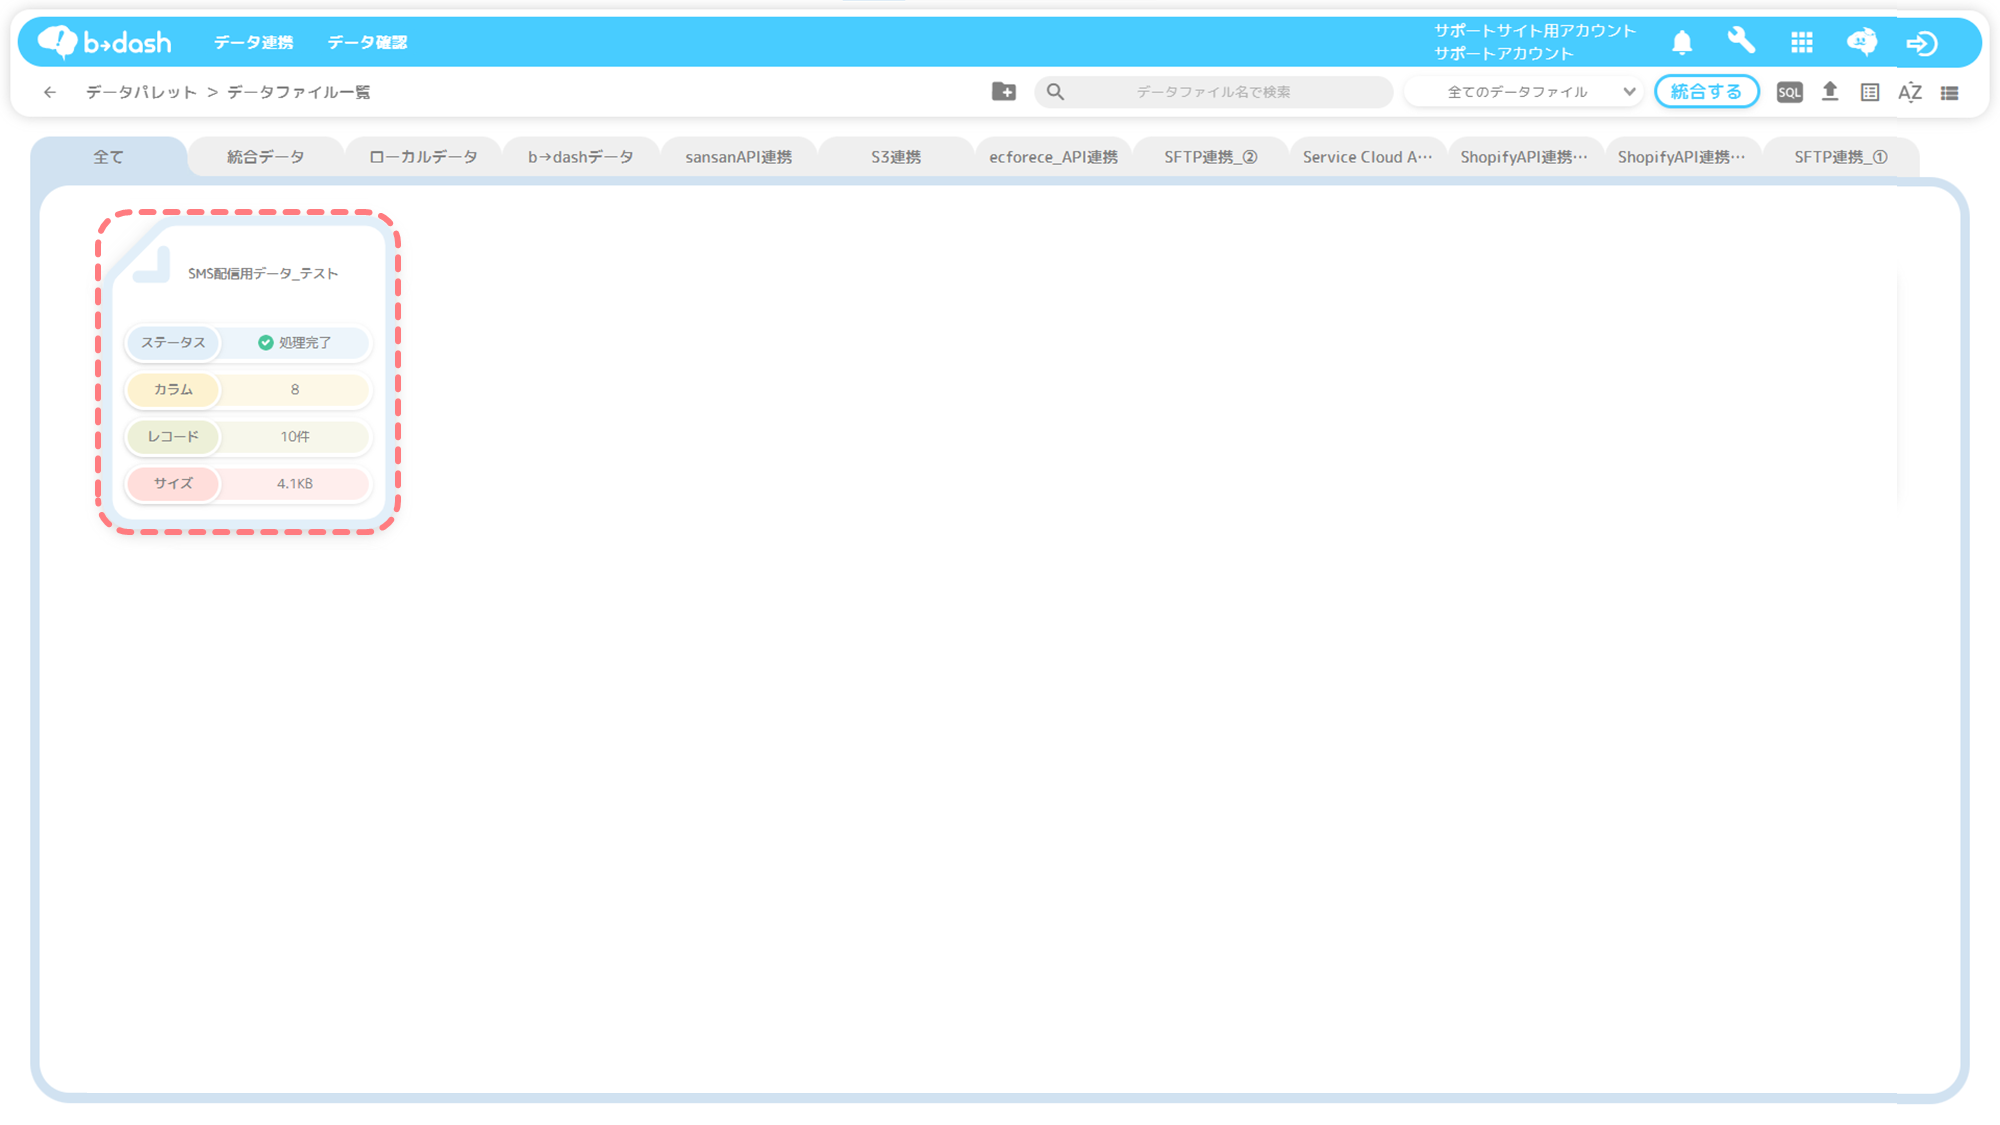Viewport: 2000px width, 1125px height.
Task: Click the table view icon
Action: point(1870,92)
